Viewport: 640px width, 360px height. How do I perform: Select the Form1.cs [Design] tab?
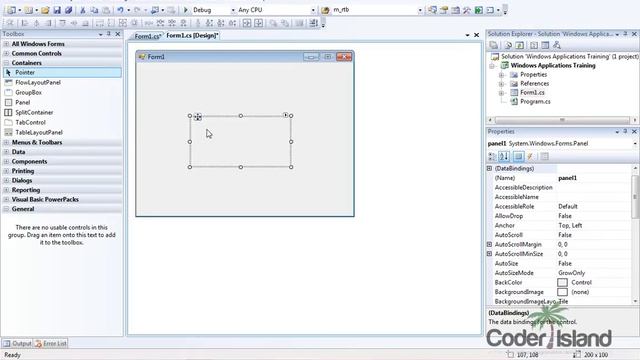(x=192, y=36)
